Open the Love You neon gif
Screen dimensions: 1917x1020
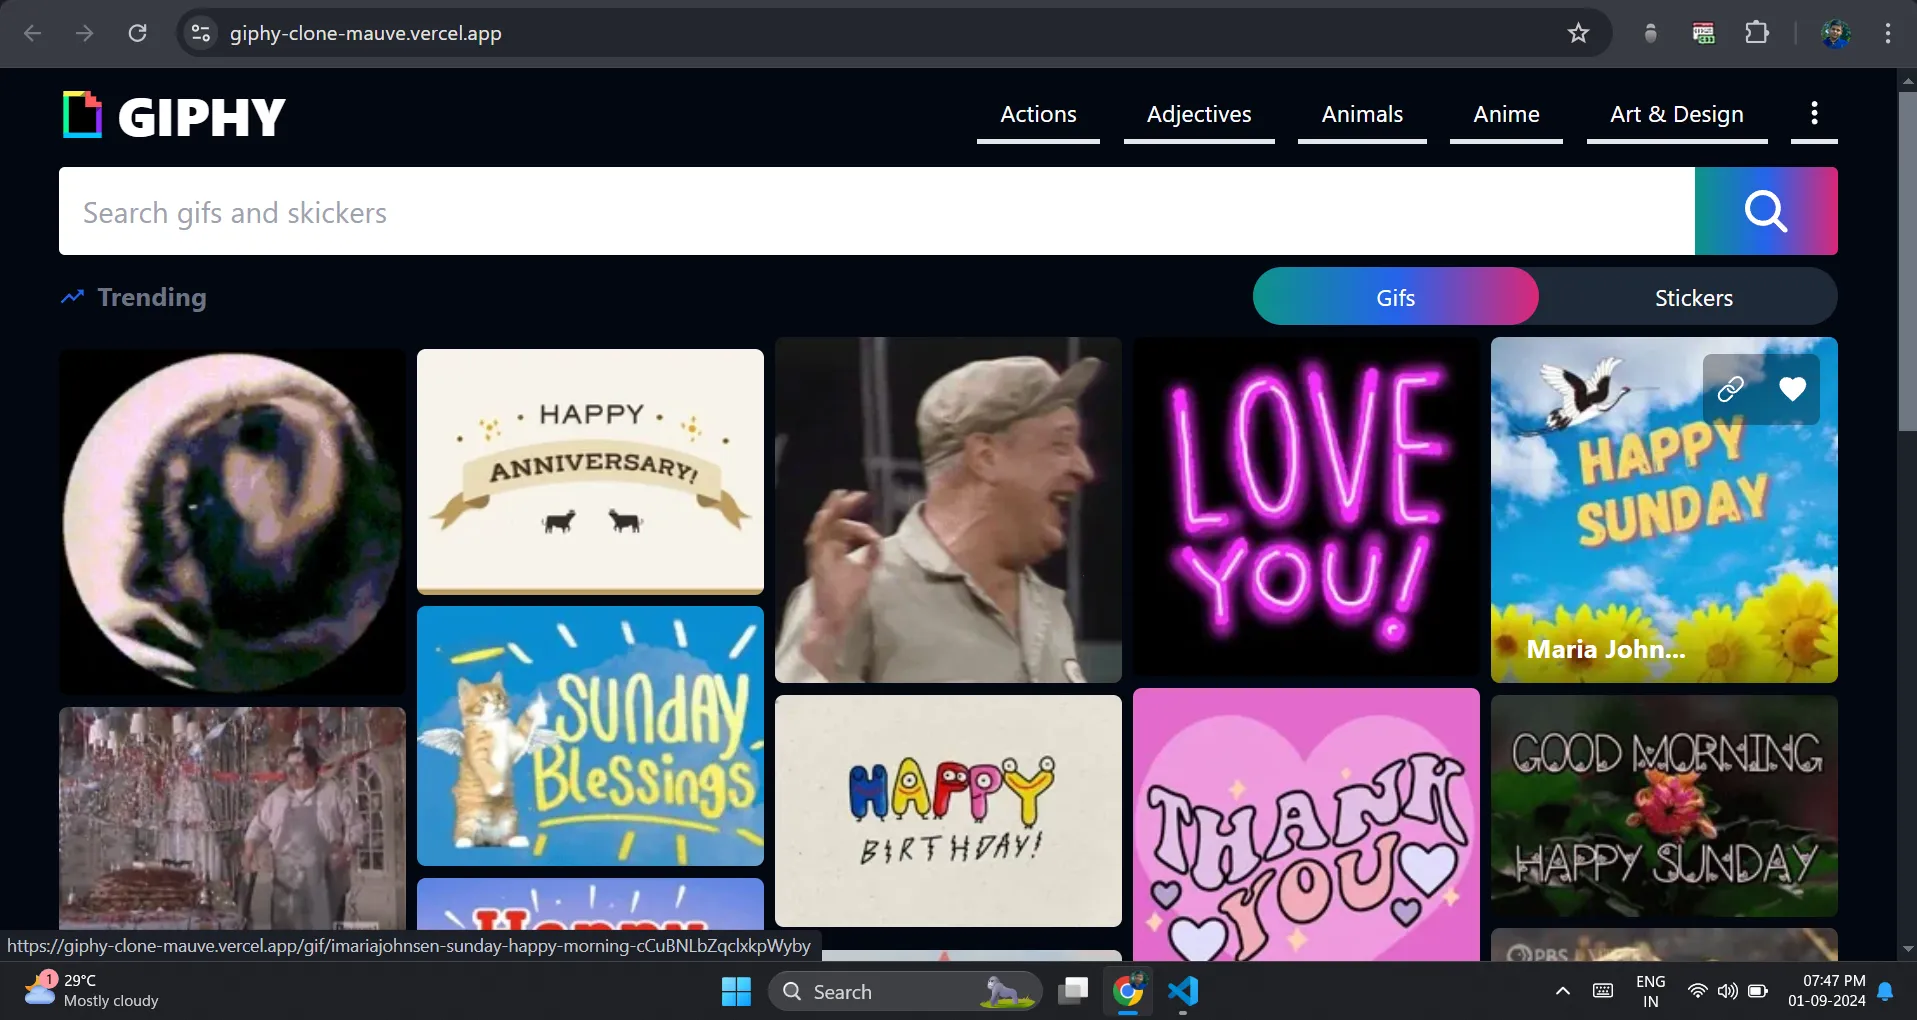coord(1306,506)
